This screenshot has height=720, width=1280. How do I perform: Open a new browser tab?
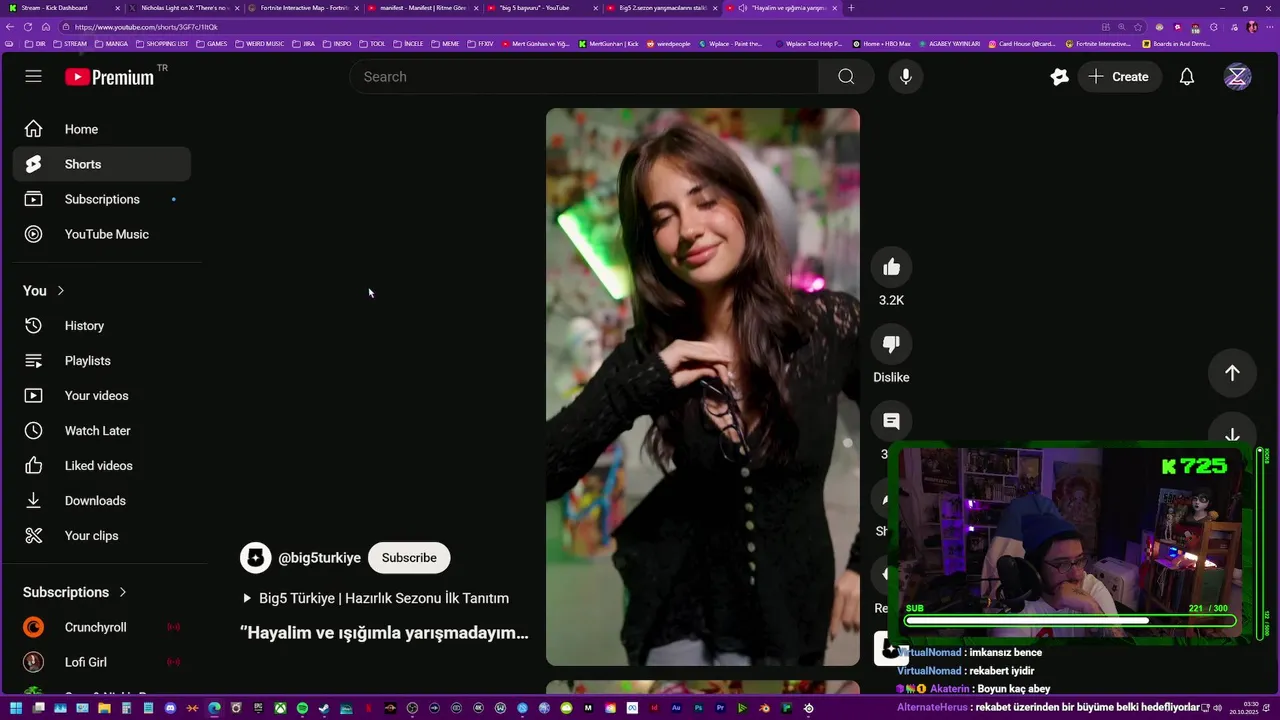[x=851, y=8]
